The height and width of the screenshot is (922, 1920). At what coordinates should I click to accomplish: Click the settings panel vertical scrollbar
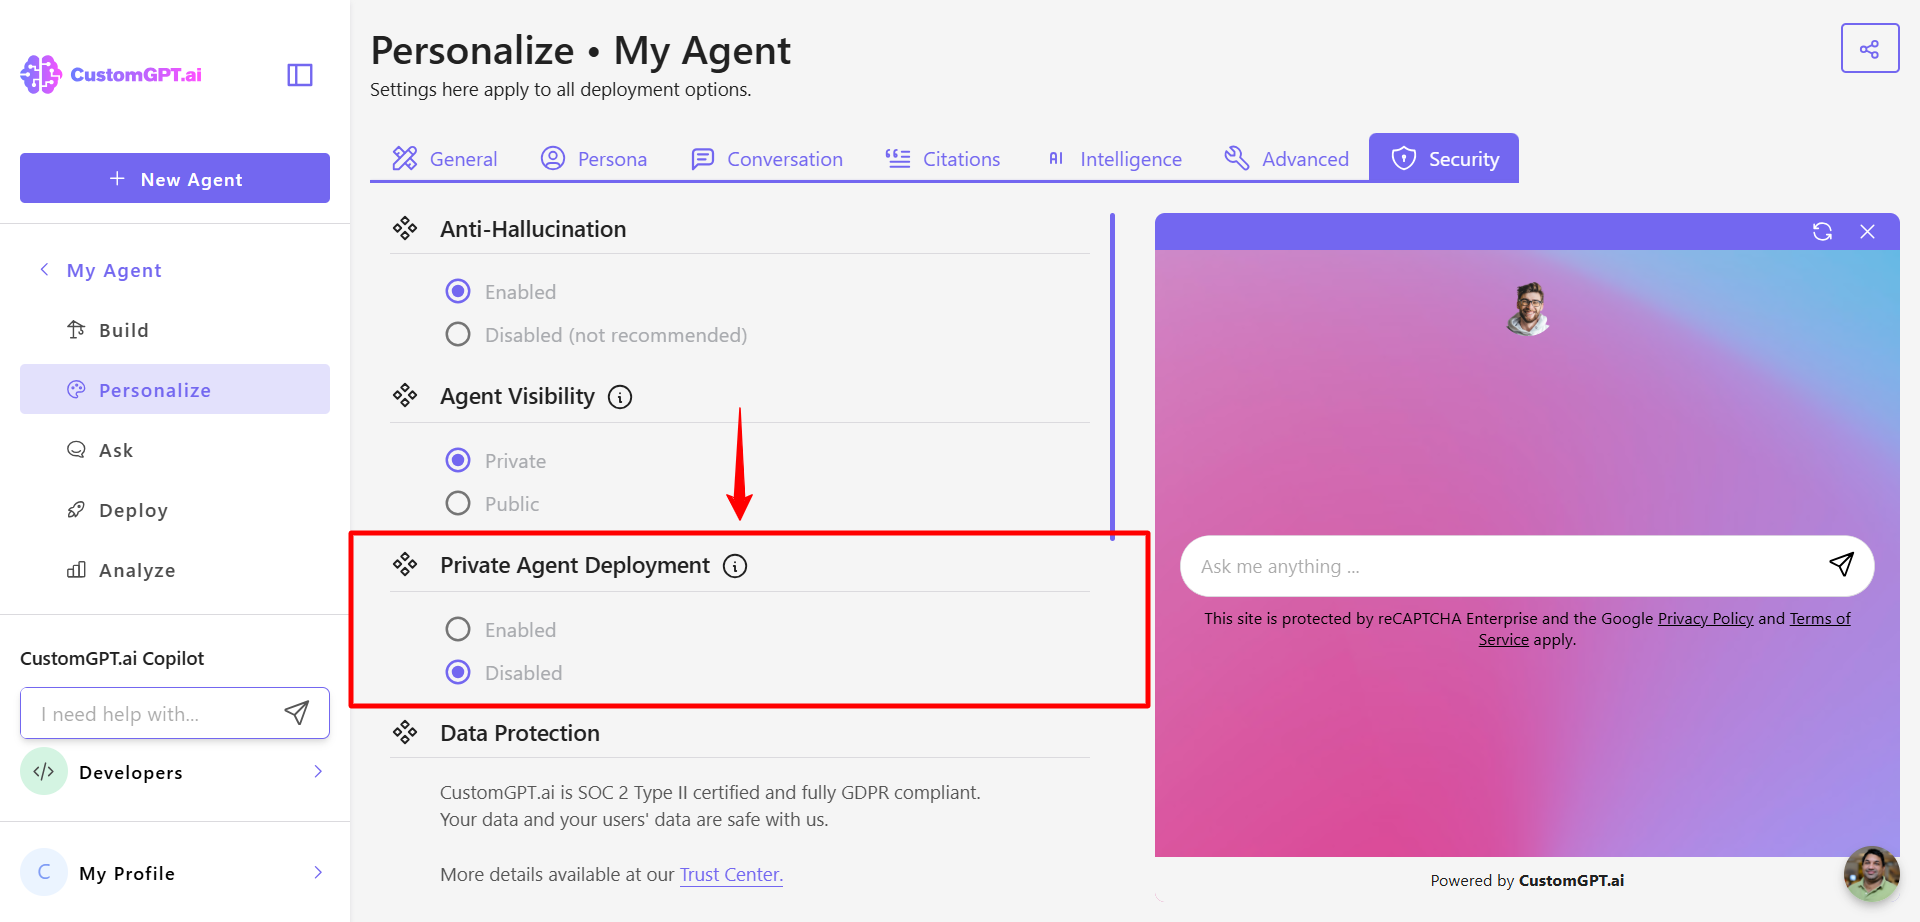tap(1112, 376)
